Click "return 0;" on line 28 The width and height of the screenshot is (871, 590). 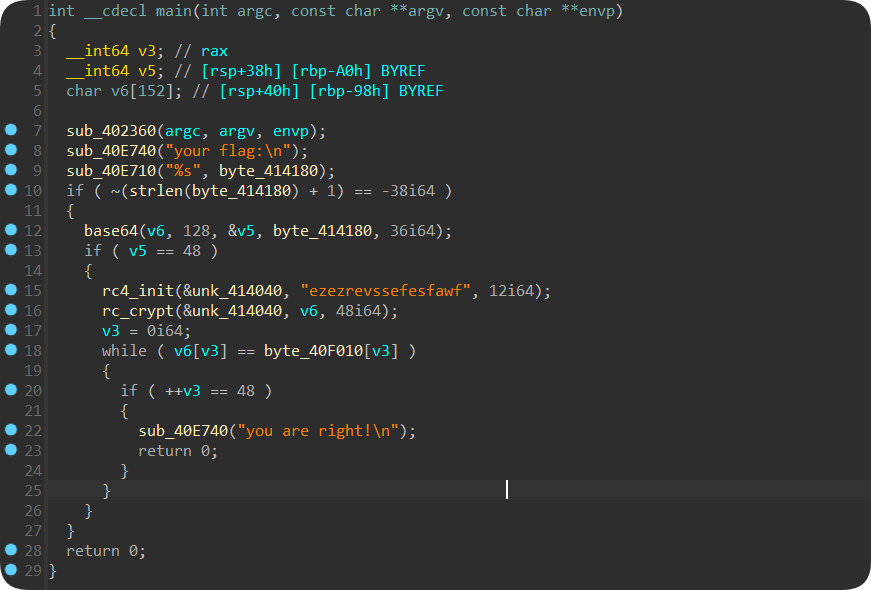click(x=106, y=551)
